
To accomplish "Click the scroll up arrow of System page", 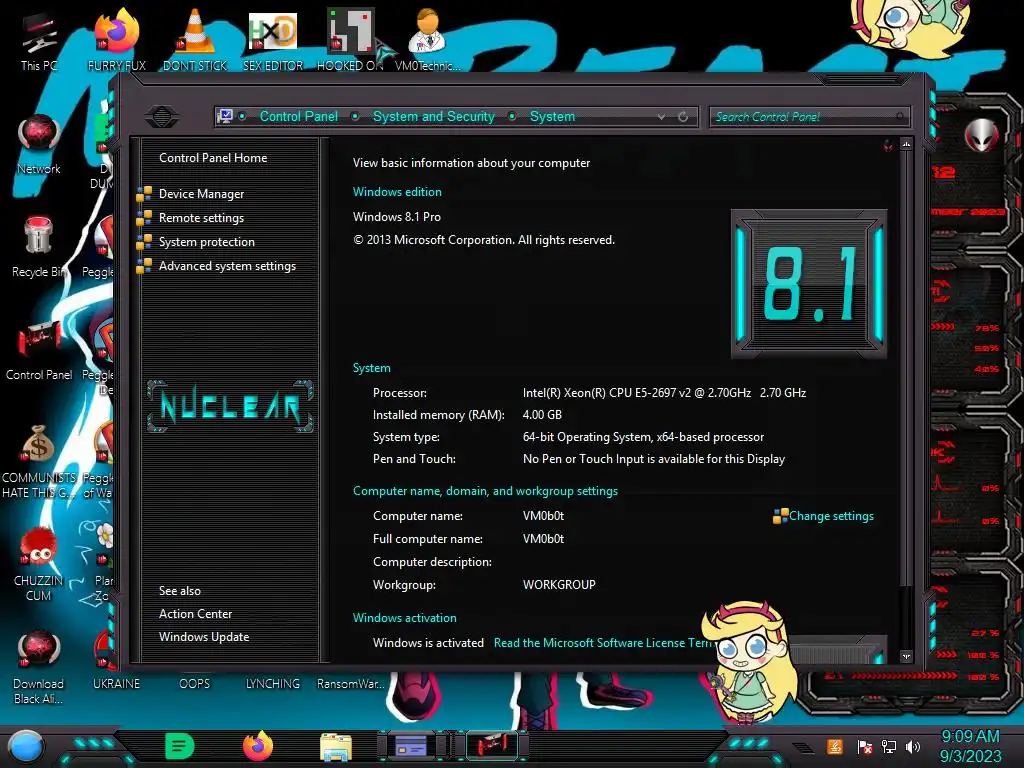I will [906, 144].
